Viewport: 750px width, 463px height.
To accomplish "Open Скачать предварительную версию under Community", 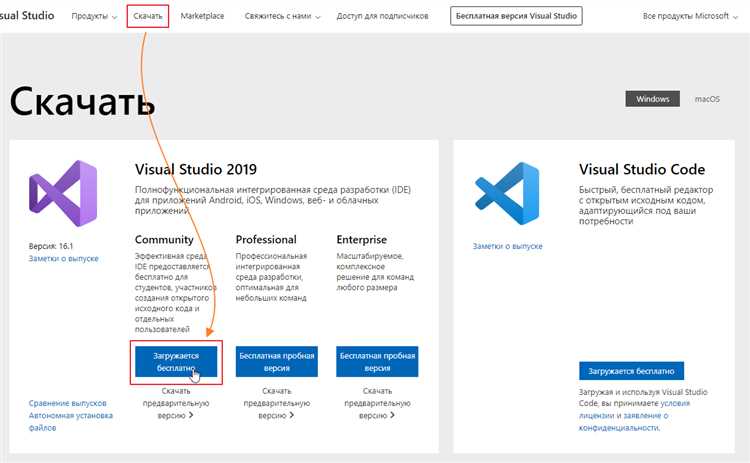I will (x=176, y=403).
